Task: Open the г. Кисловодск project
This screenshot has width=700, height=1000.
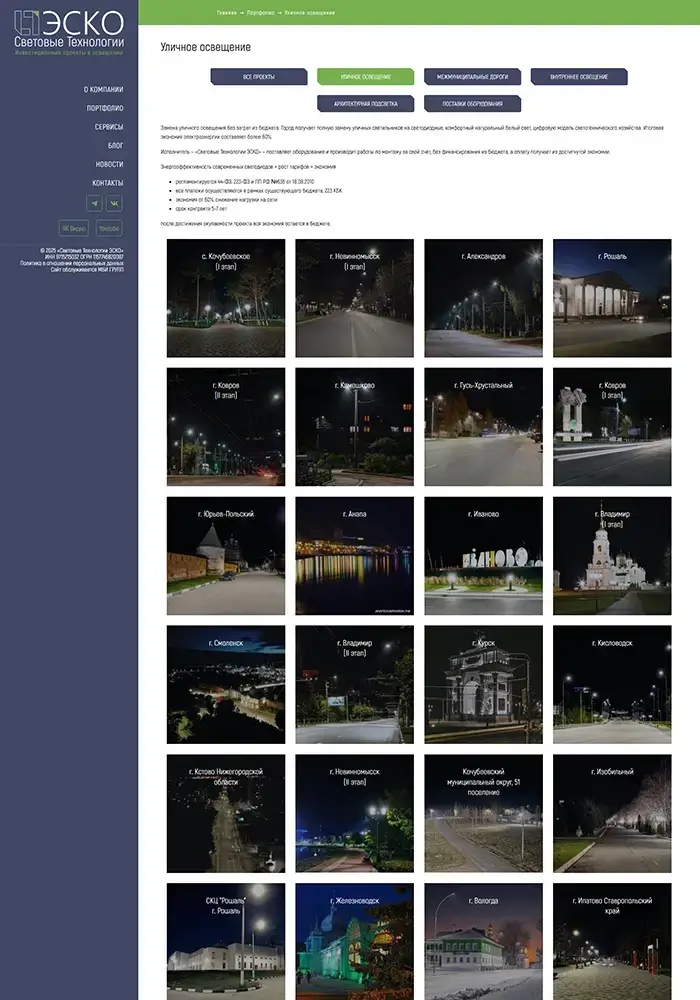Action: [612, 685]
